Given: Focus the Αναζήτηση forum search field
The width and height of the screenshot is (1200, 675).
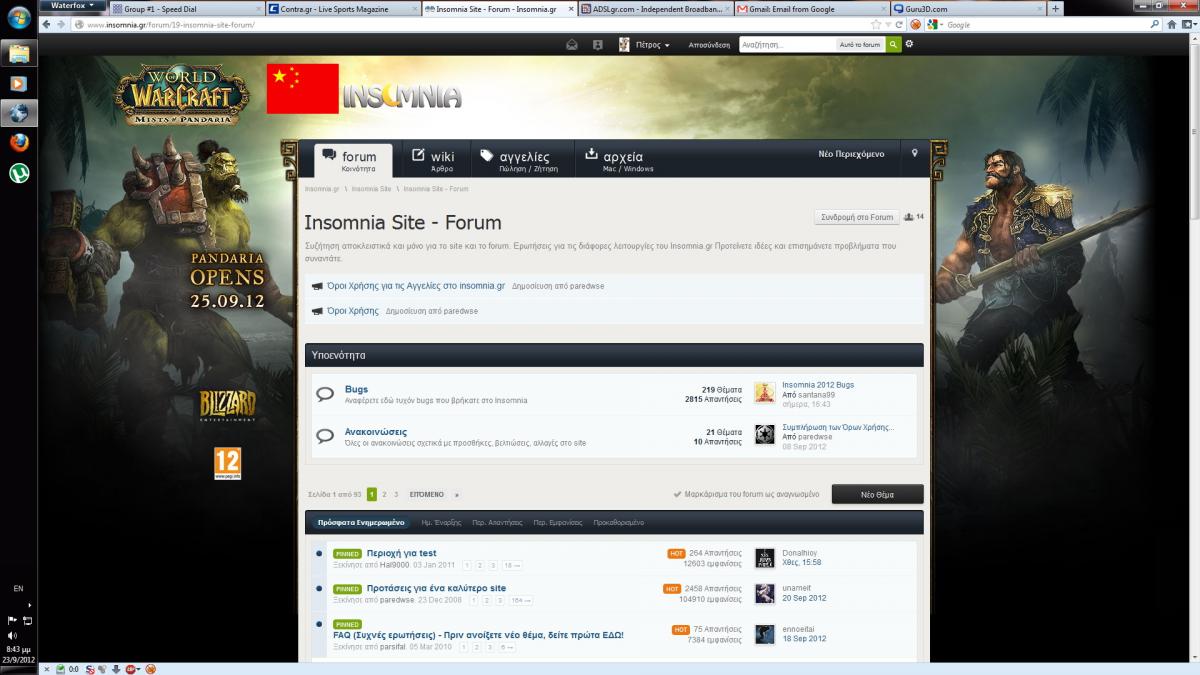Looking at the screenshot, I should click(787, 45).
